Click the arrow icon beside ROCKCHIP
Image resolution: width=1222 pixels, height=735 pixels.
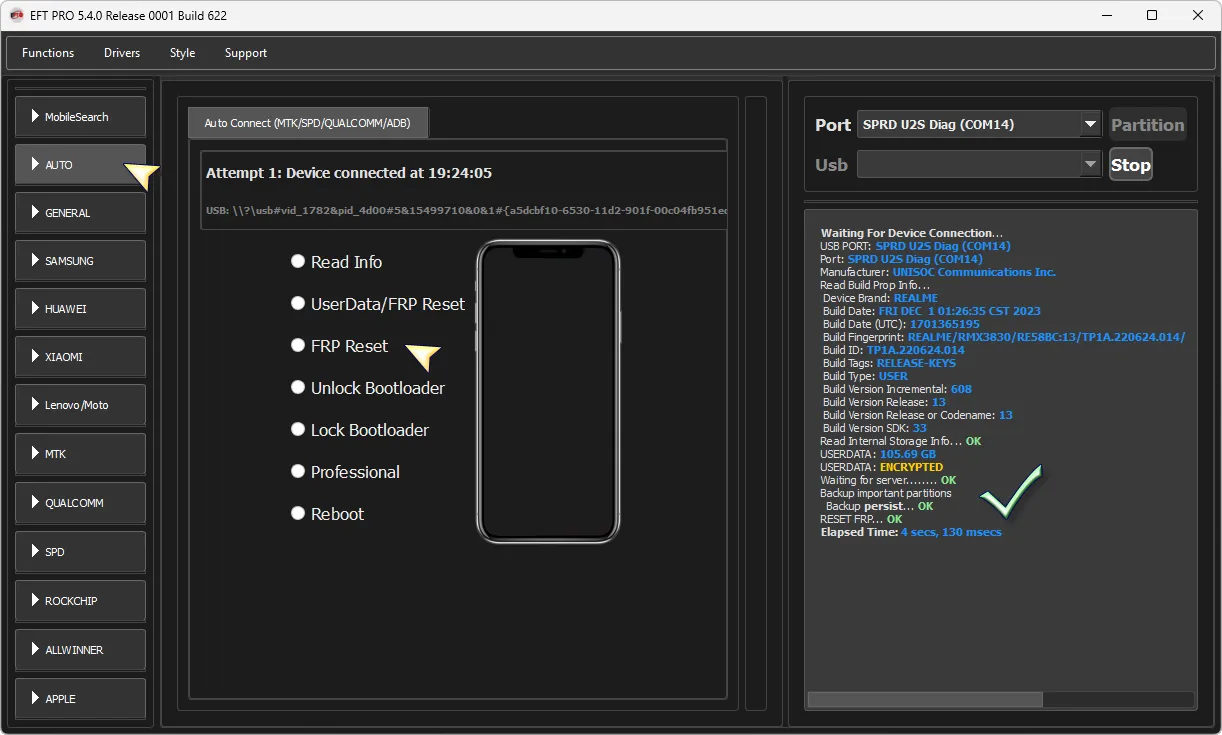pyautogui.click(x=35, y=601)
